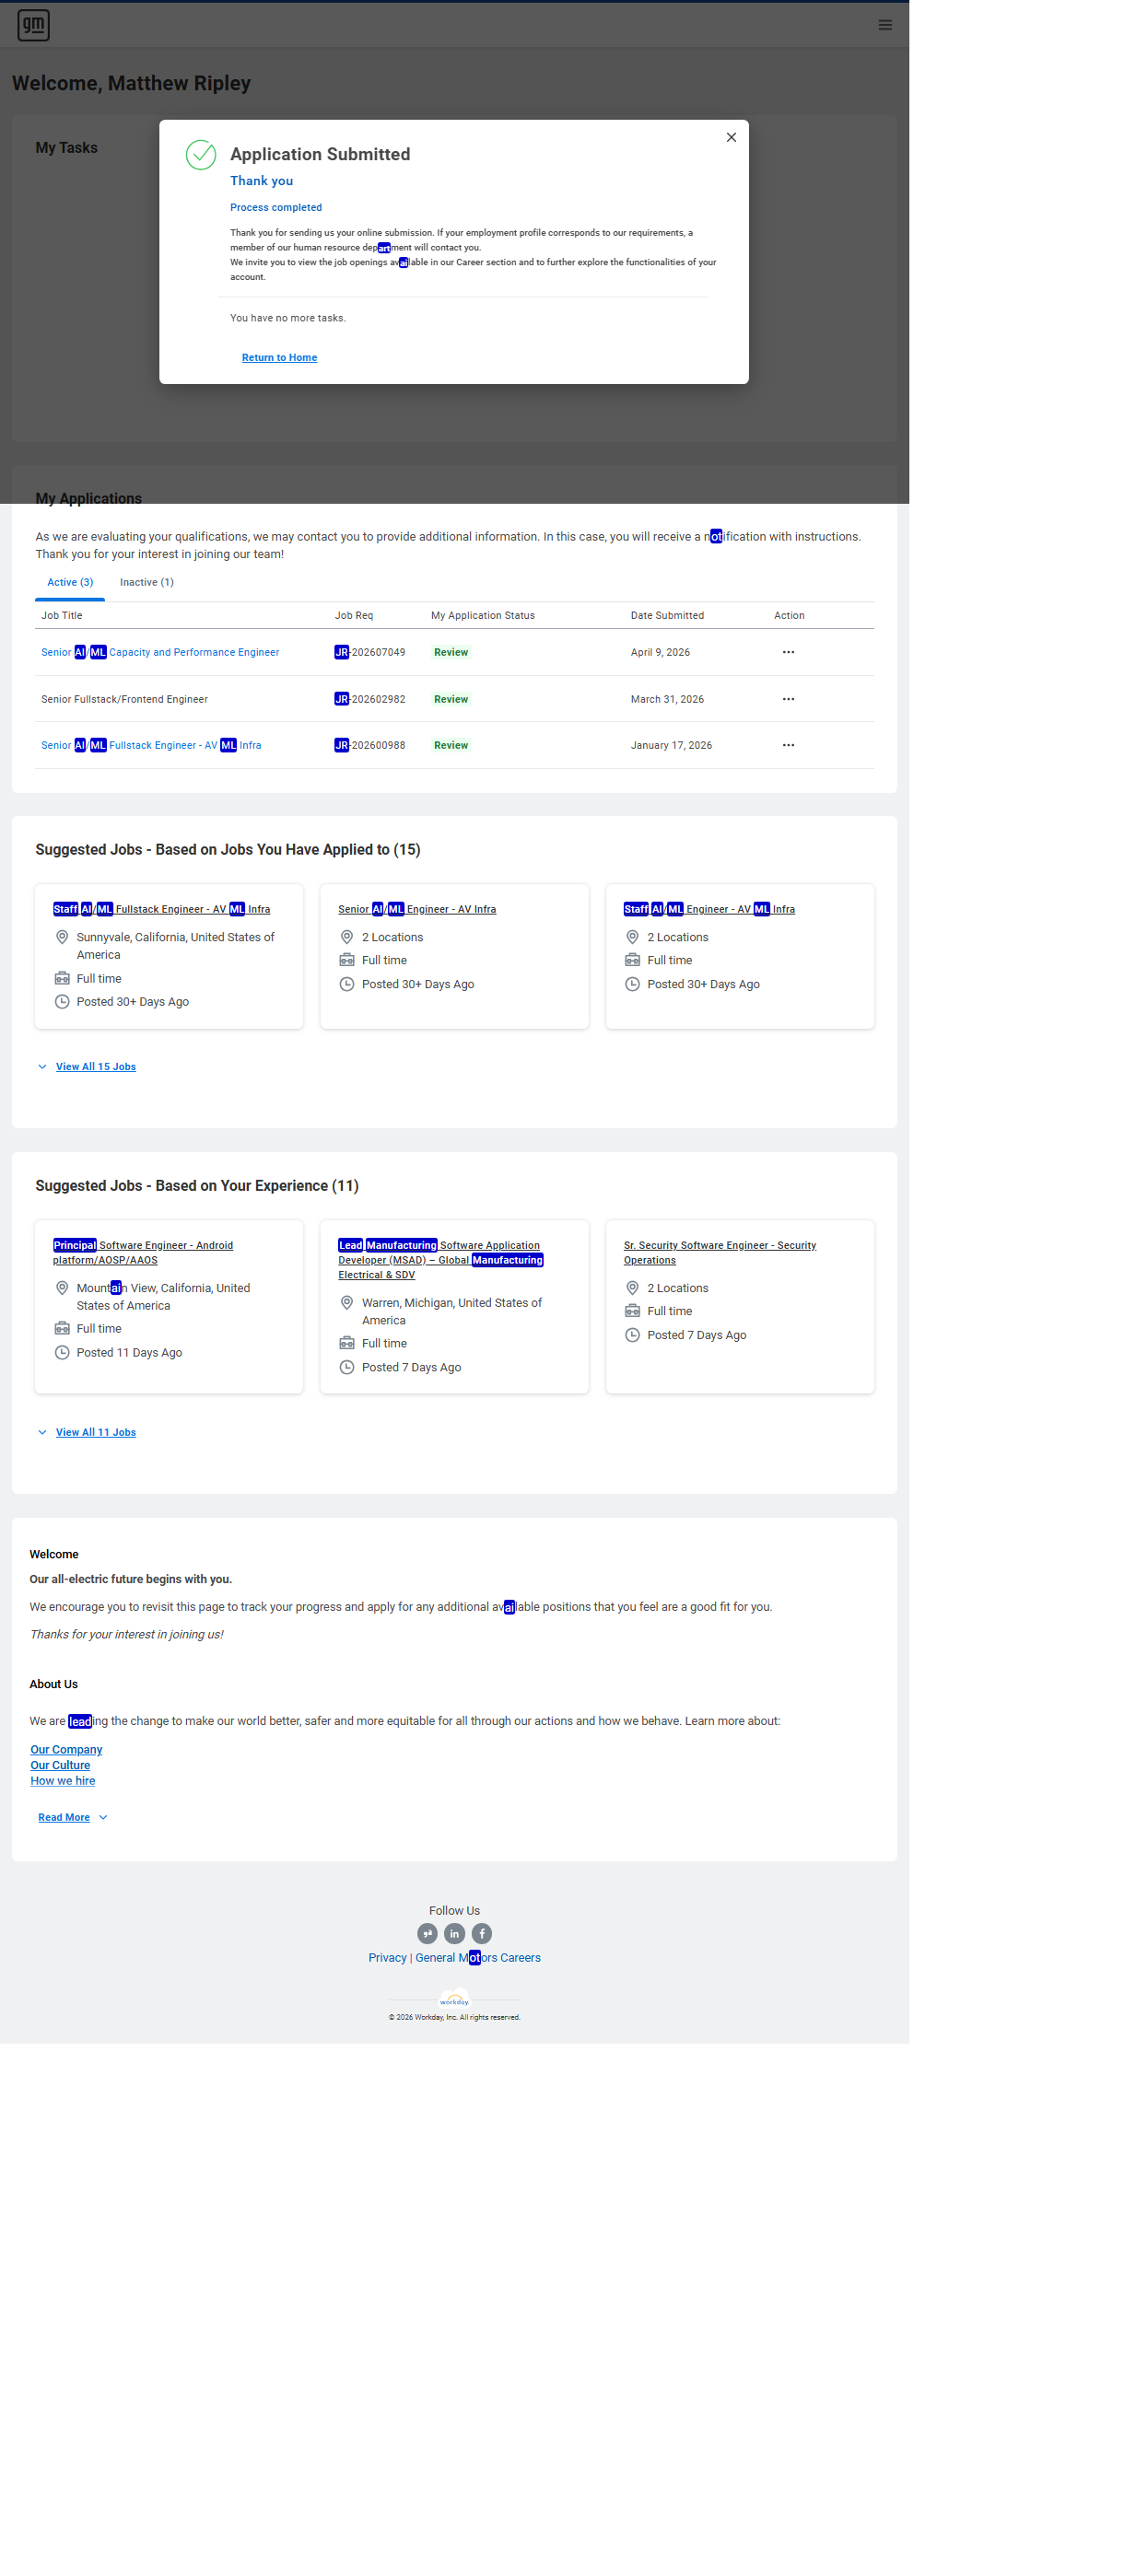Expand View All 11 Jobs

point(95,1432)
